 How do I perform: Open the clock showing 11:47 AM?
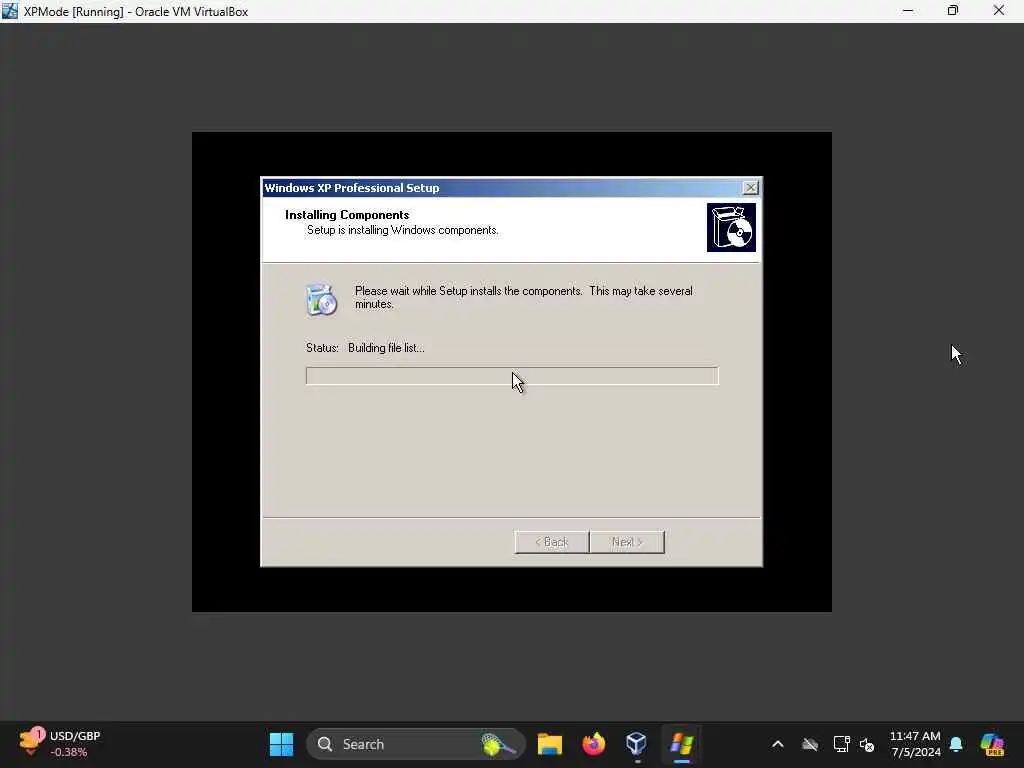(915, 744)
